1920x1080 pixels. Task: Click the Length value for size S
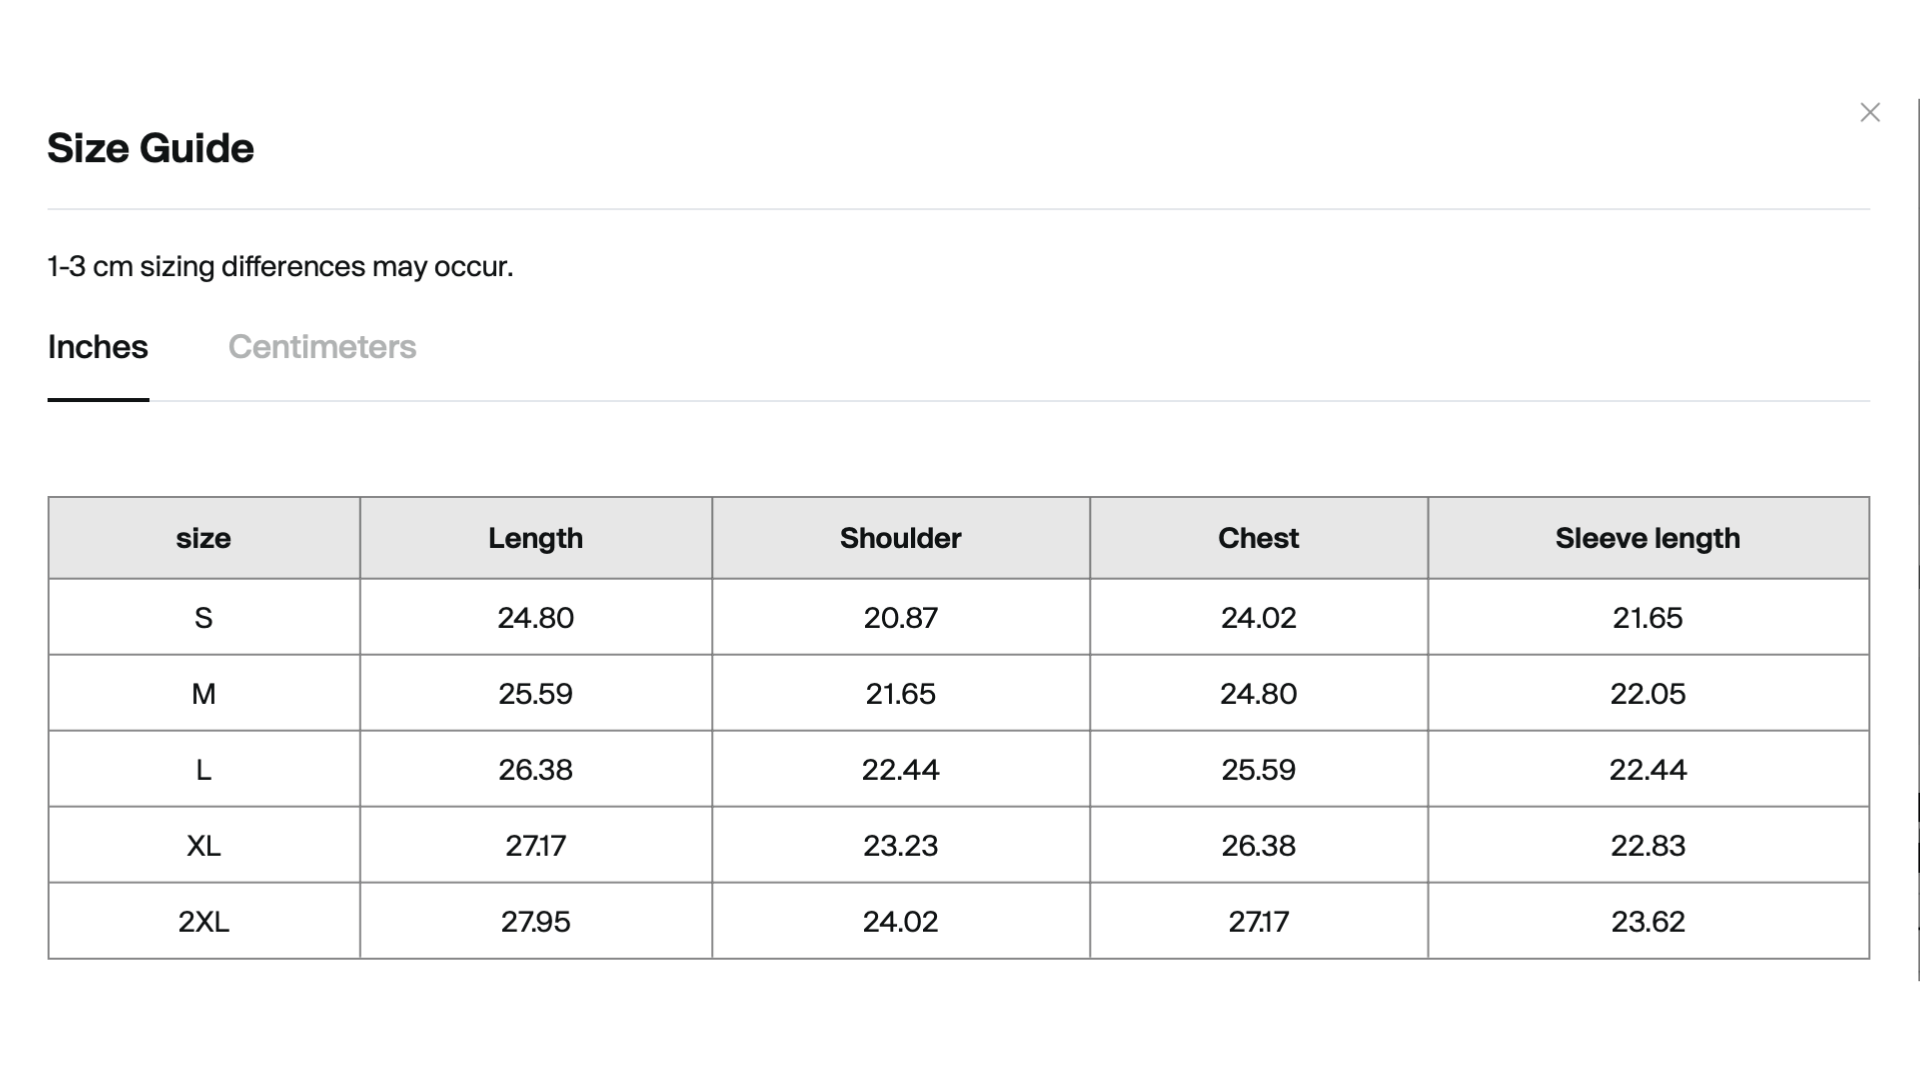tap(535, 618)
